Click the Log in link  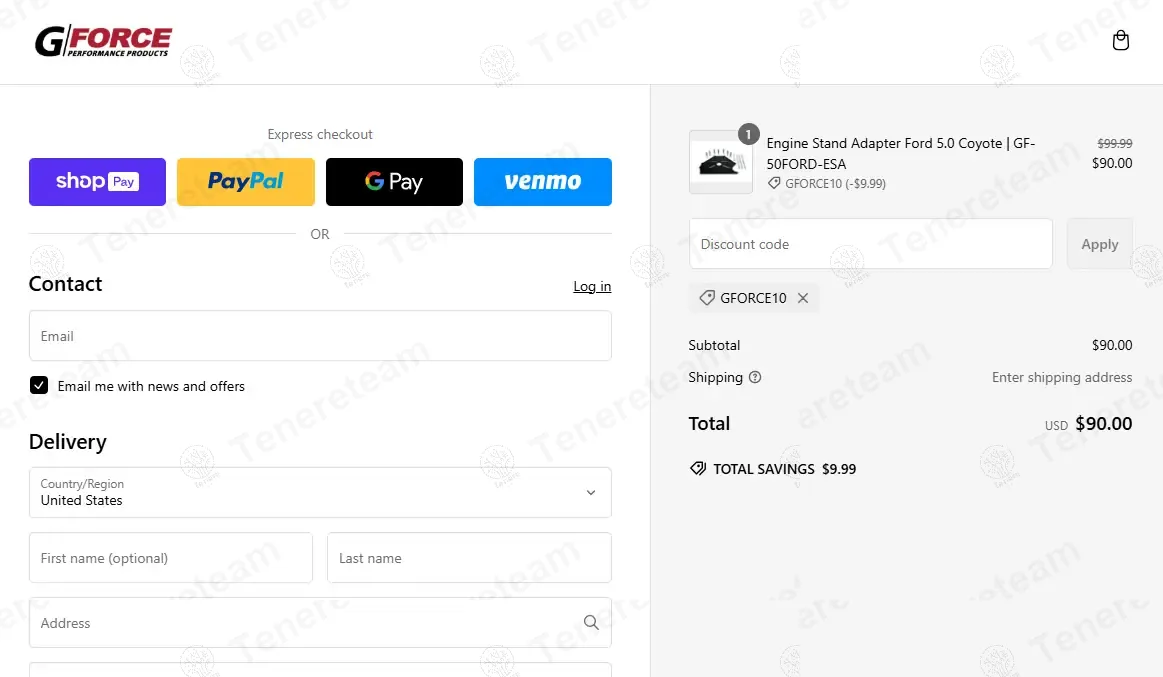(x=592, y=287)
